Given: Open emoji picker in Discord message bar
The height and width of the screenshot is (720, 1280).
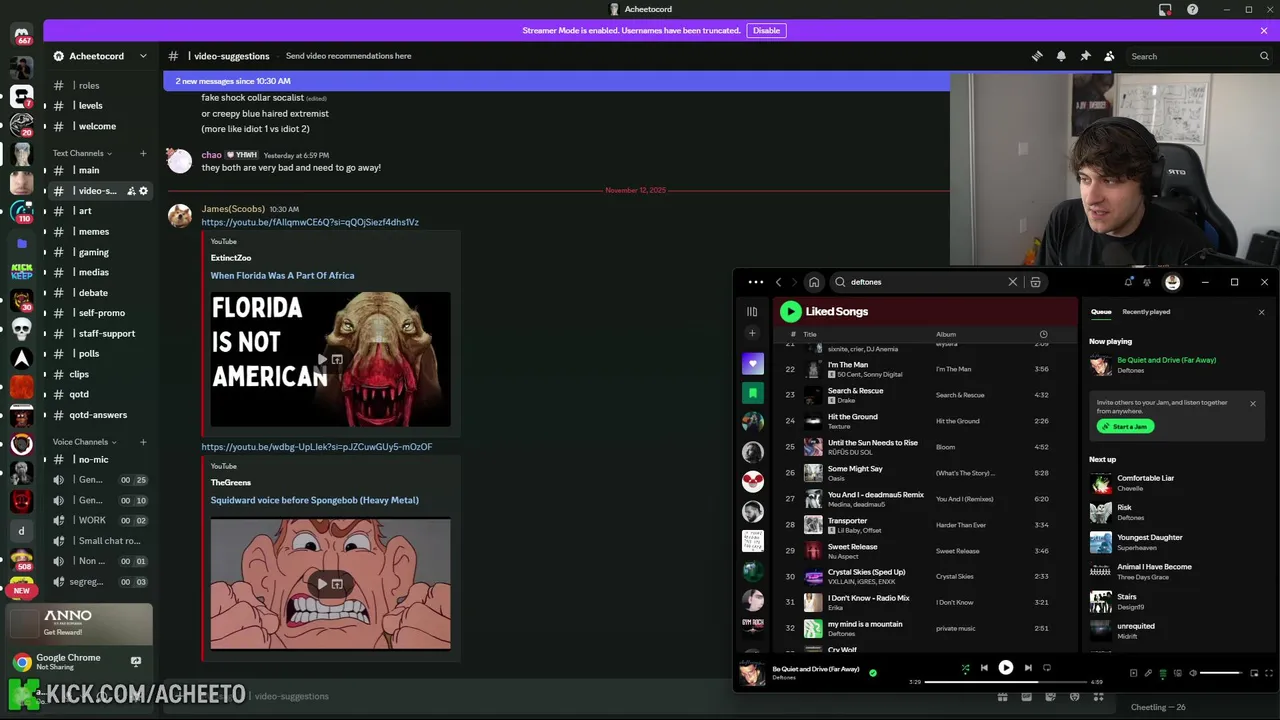Looking at the screenshot, I should click(x=1074, y=697).
